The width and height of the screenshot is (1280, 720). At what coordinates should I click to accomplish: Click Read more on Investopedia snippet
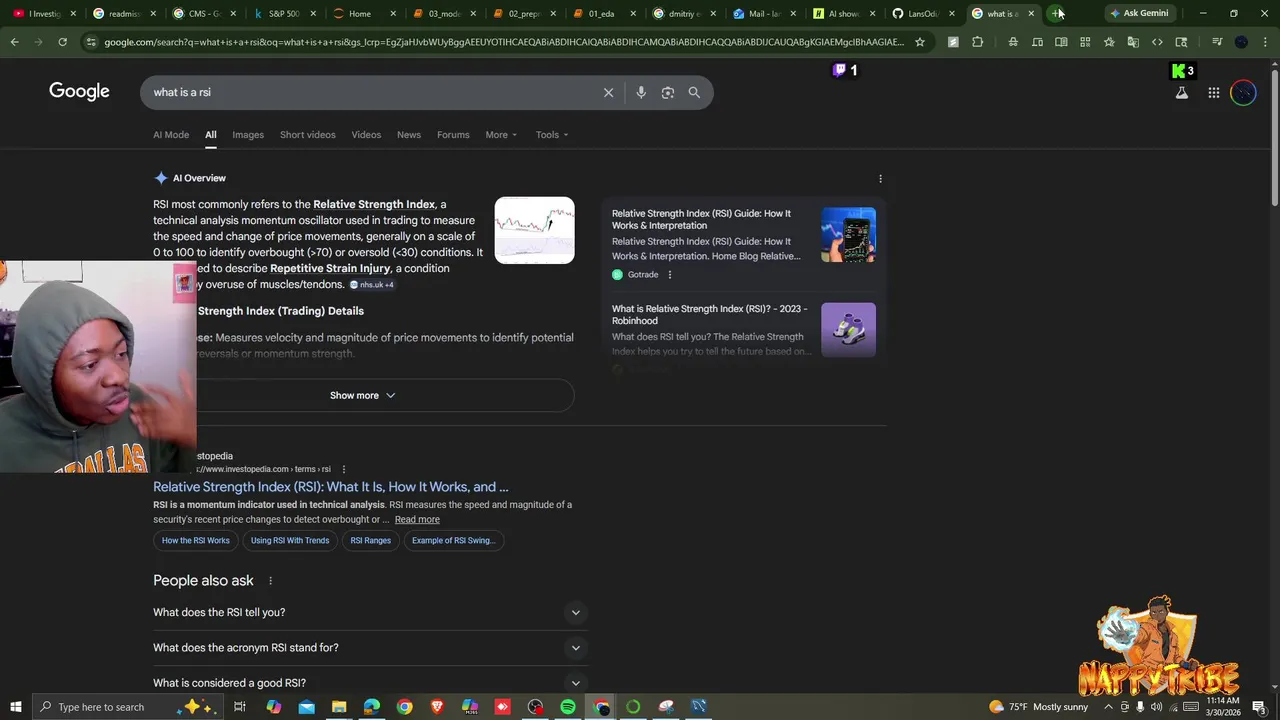(x=417, y=520)
